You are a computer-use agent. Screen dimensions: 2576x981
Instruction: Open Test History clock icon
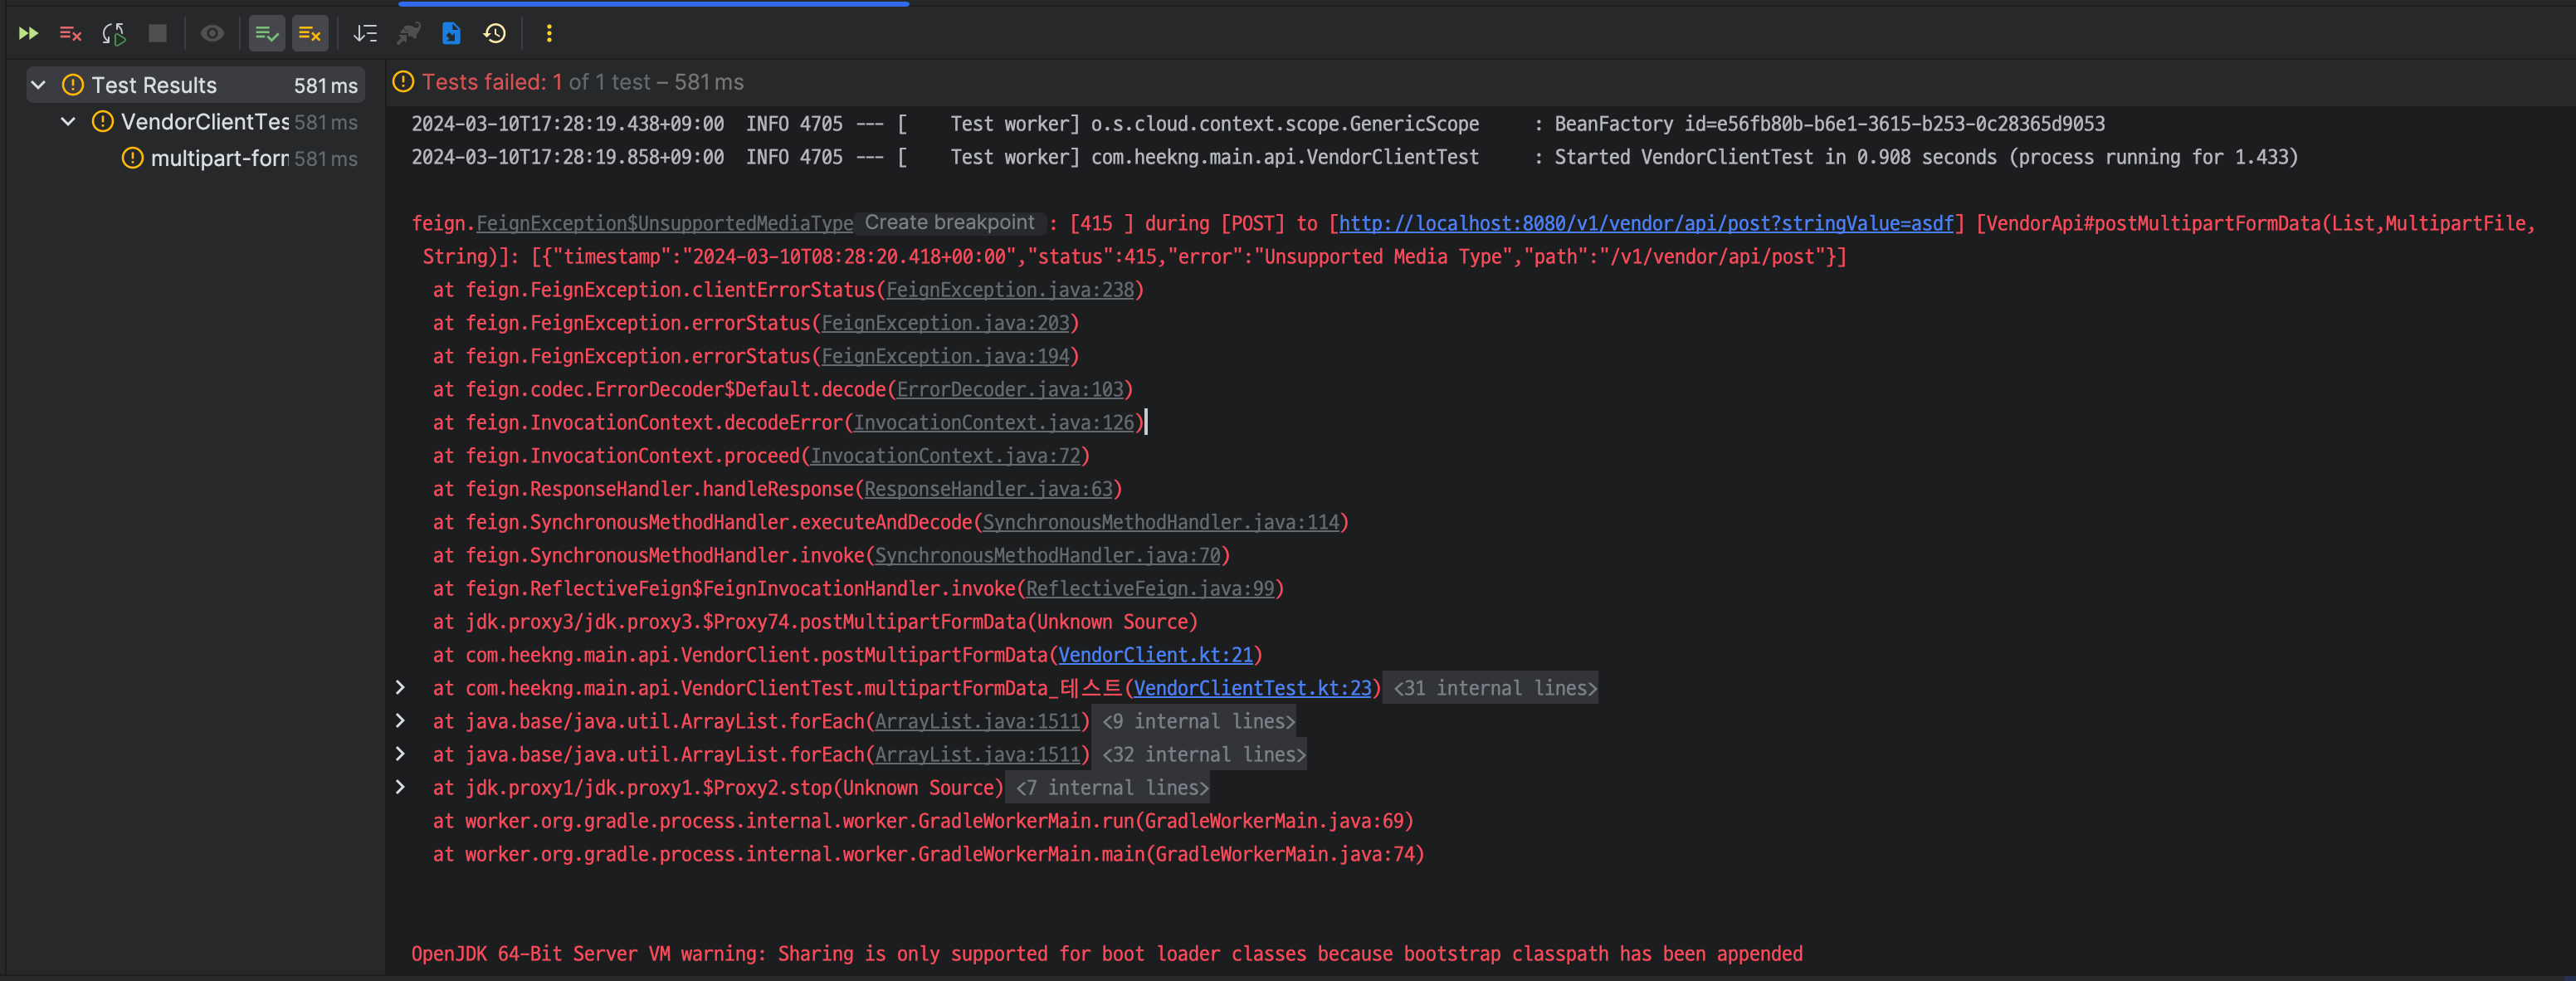coord(494,33)
